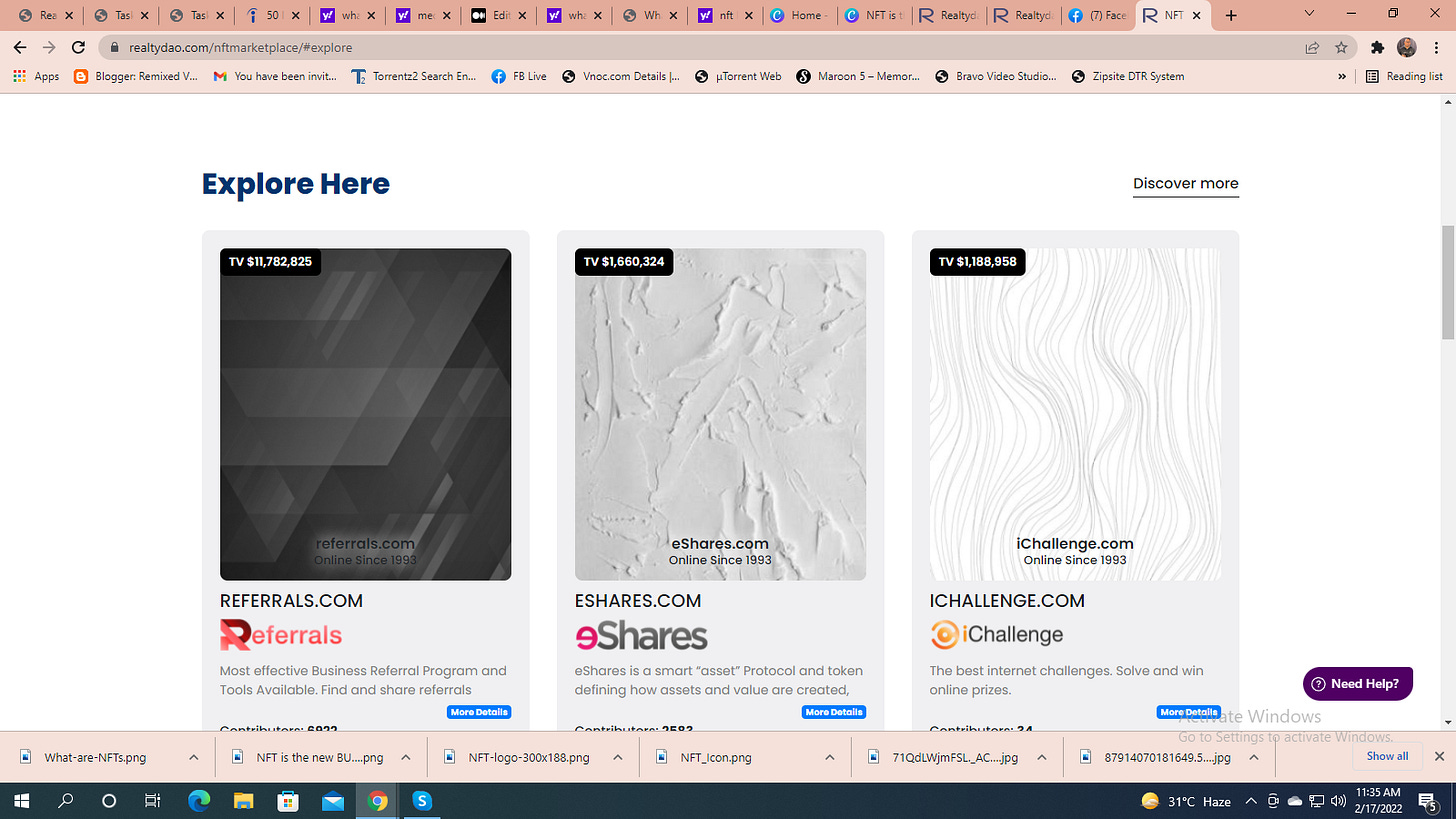1456x819 pixels.
Task: Open Blogger: Remixed V... bookmark
Action: click(136, 76)
